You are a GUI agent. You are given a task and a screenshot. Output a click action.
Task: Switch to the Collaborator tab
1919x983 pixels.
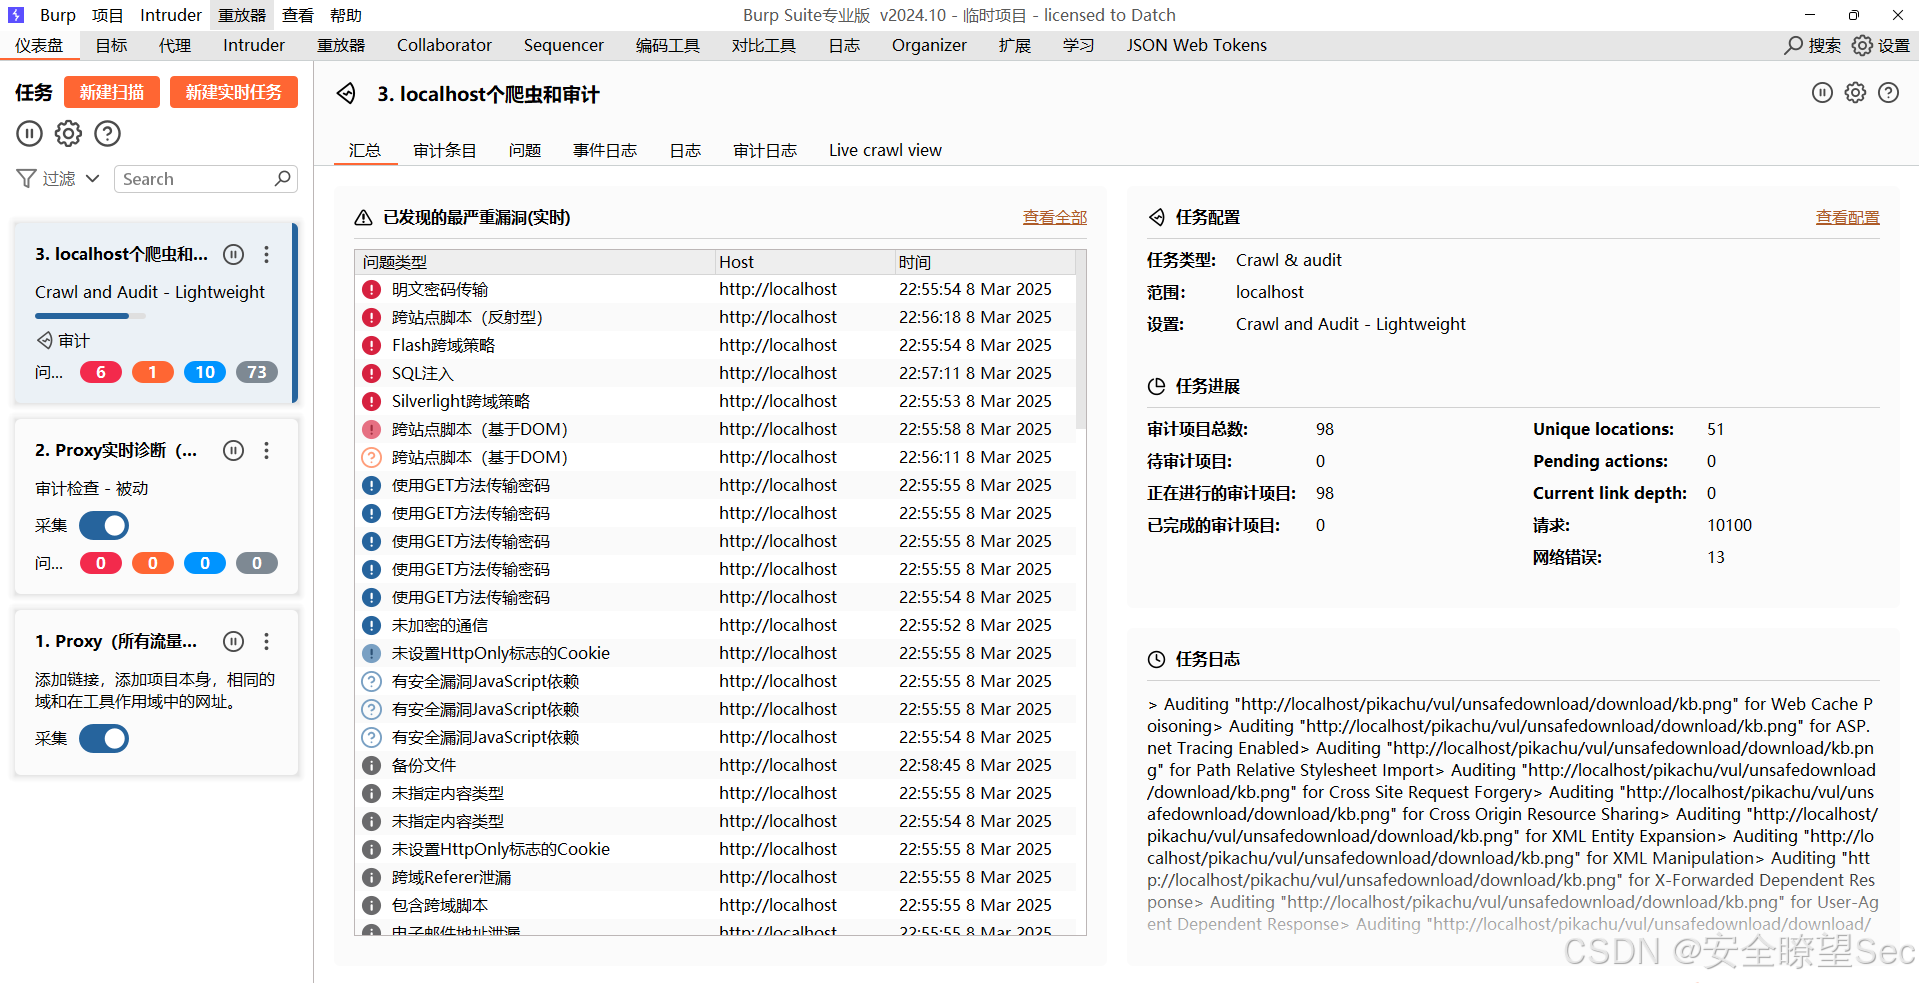(444, 45)
